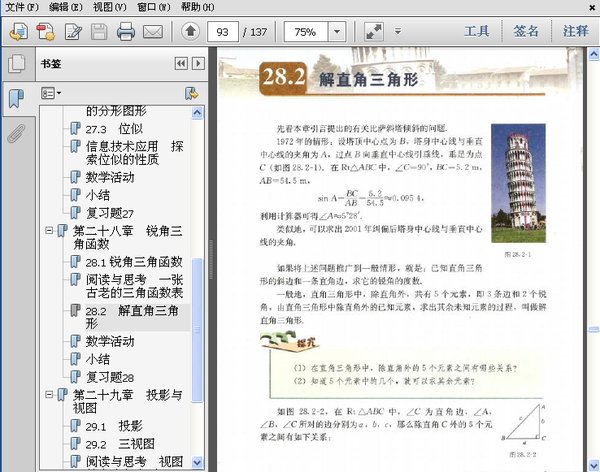Send the file via email envelope icon

click(x=153, y=32)
